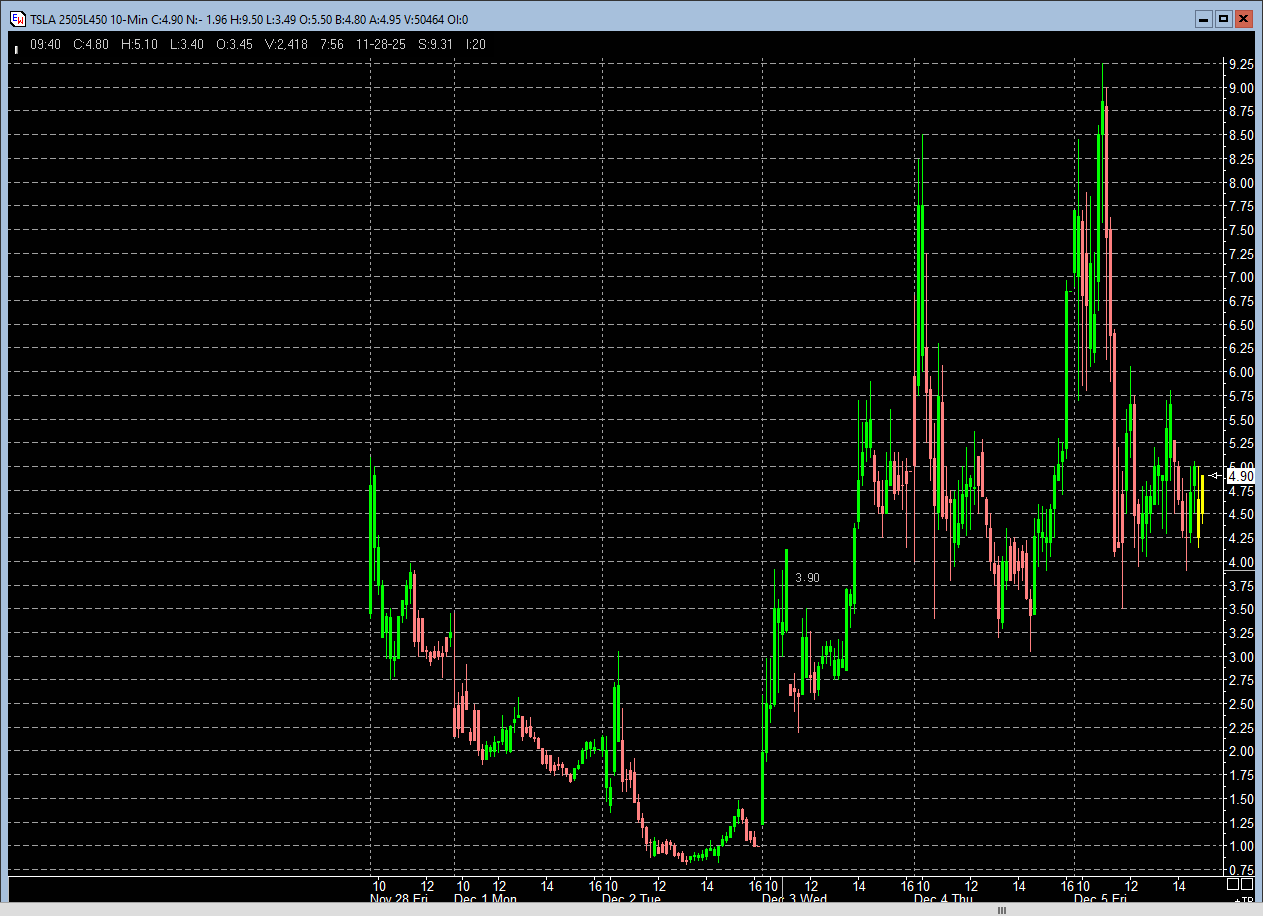Click the small white marker before 09:40
Screen dimensions: 1263x916
pos(15,46)
